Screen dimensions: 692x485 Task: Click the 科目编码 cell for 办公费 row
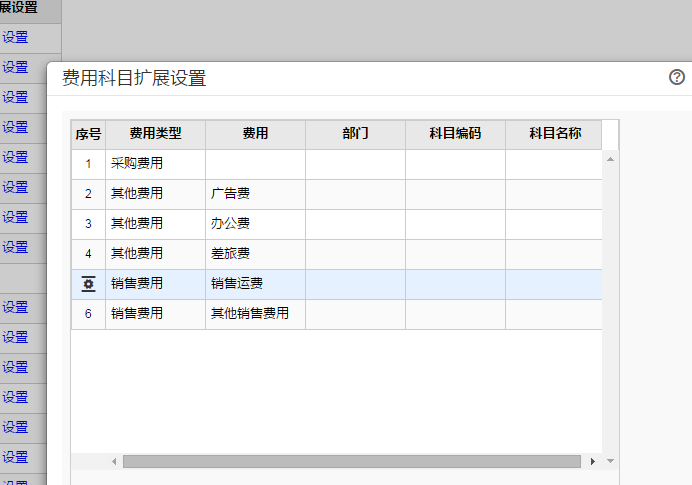click(x=455, y=224)
